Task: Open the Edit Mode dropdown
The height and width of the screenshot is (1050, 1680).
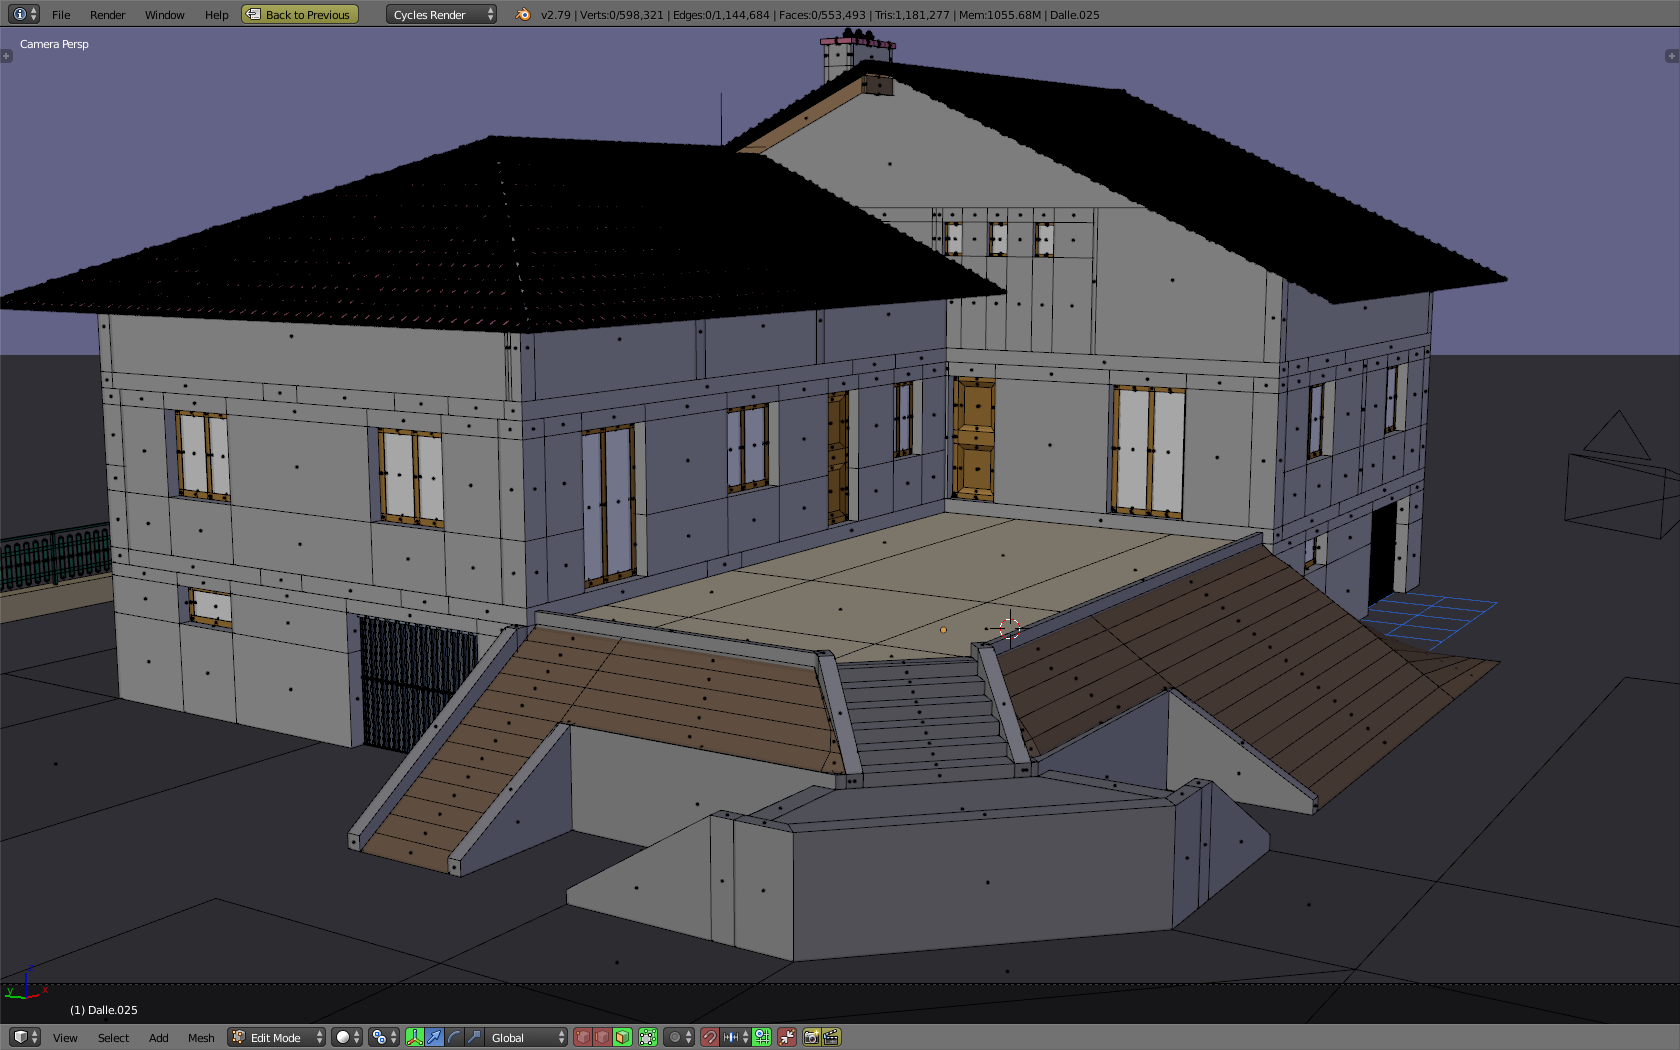Action: tap(277, 1037)
